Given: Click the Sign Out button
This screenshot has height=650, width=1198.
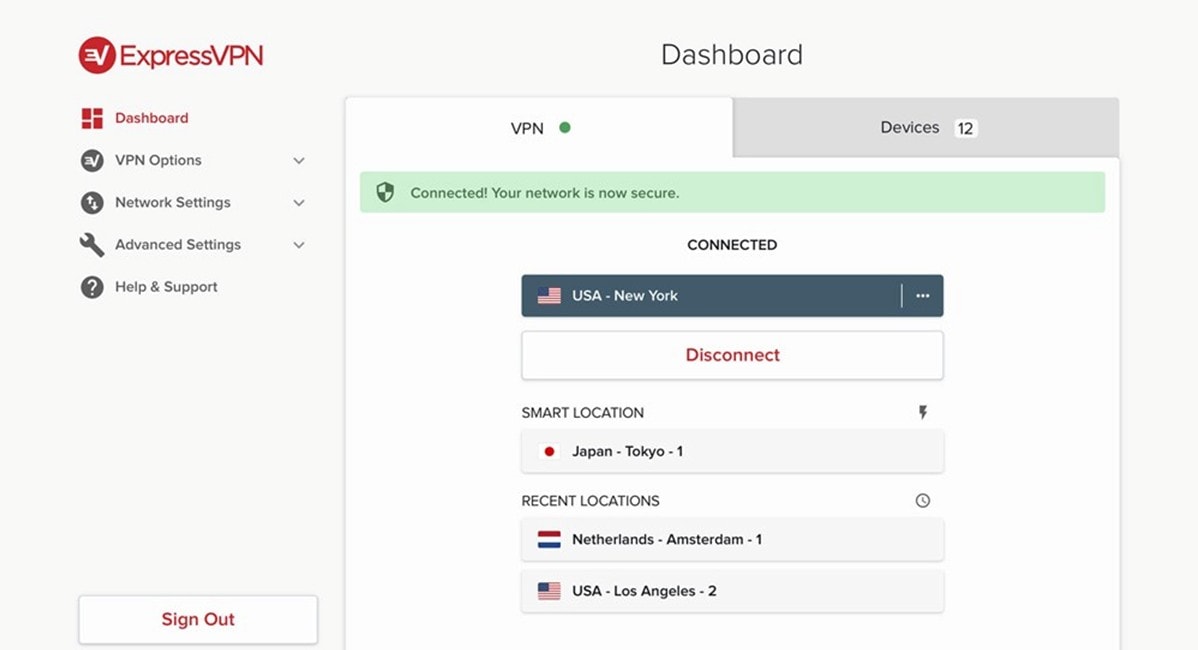Looking at the screenshot, I should [198, 619].
